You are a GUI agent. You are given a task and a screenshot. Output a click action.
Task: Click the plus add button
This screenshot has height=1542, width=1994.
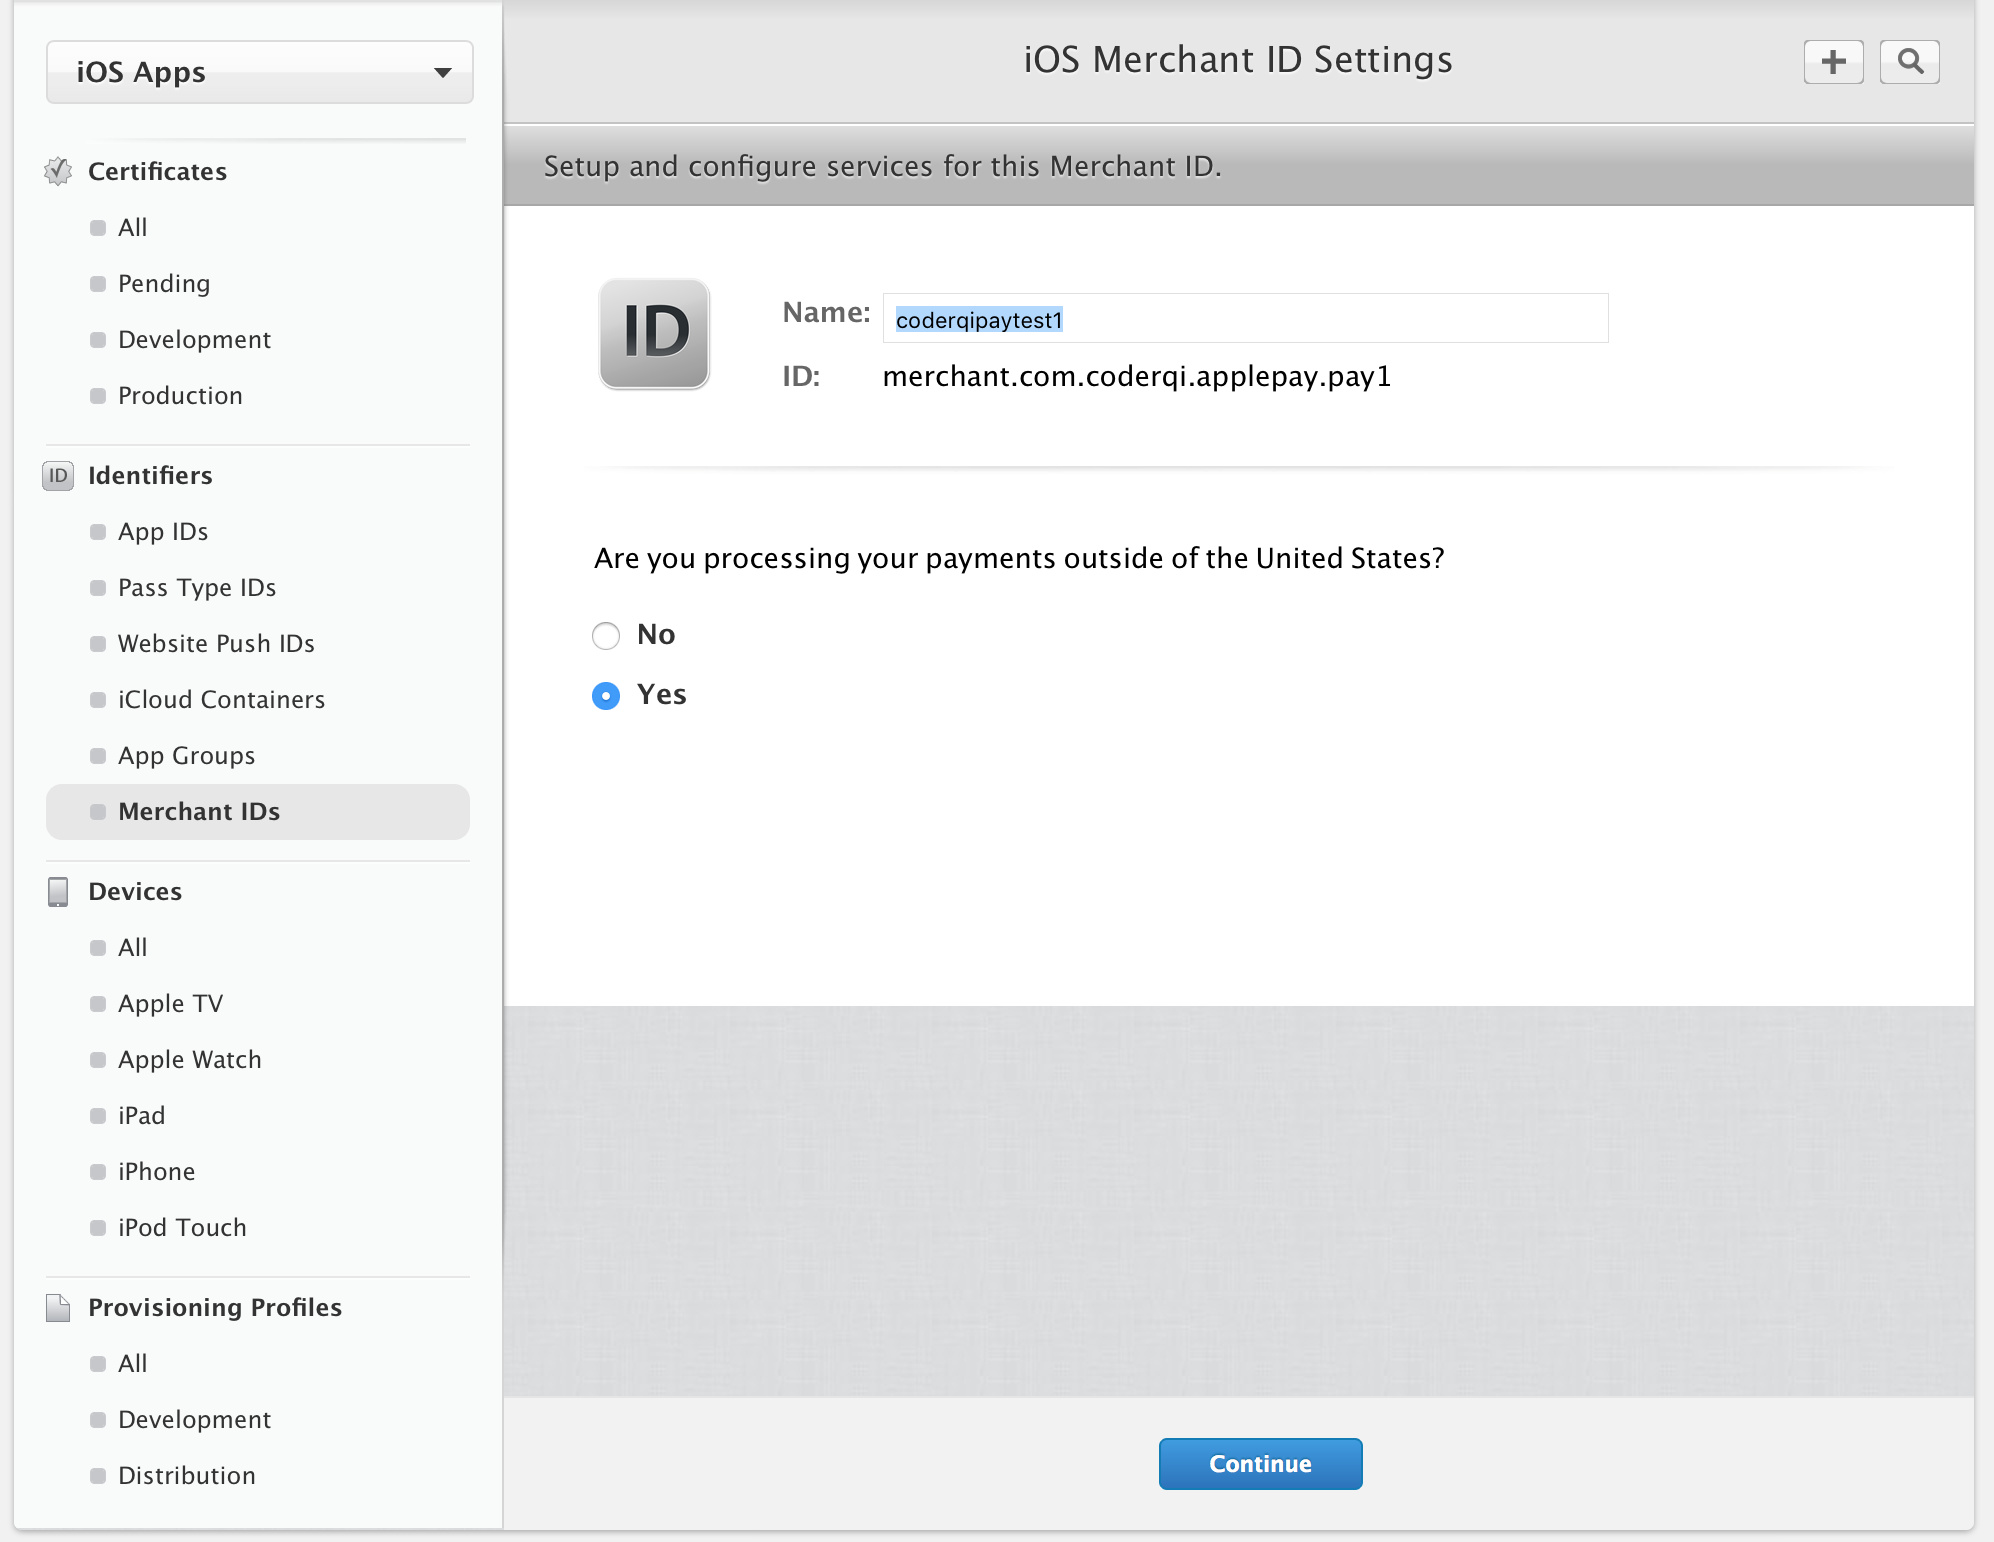coord(1833,62)
